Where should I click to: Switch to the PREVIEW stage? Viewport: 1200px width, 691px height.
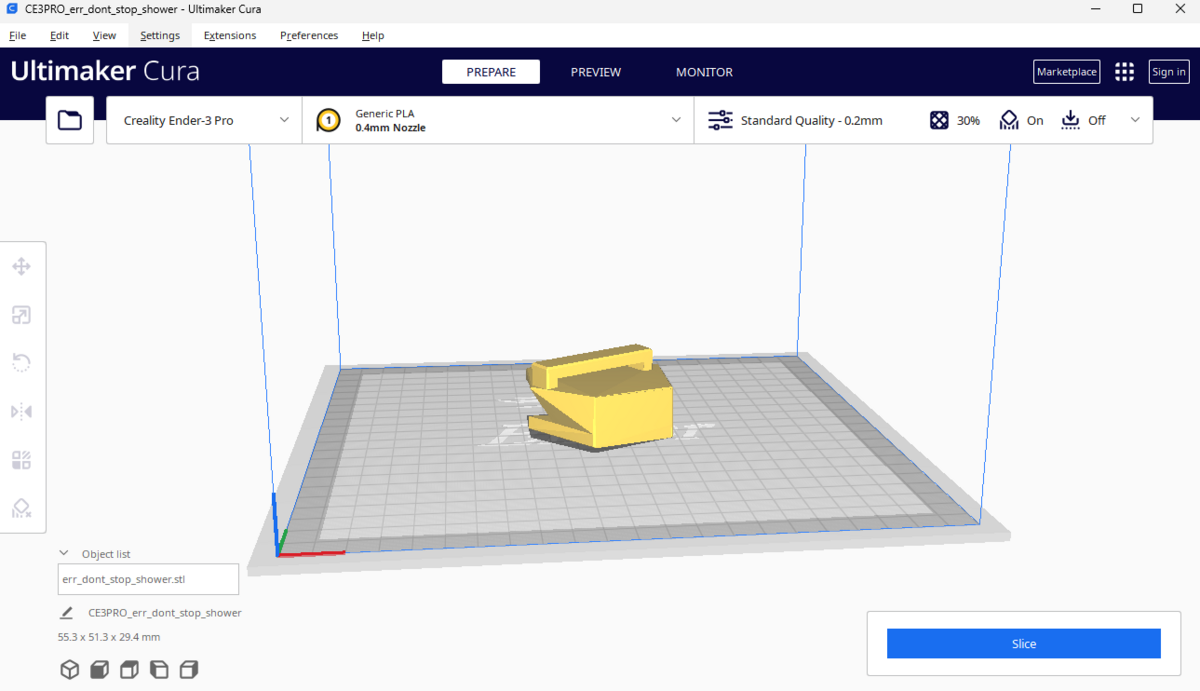pyautogui.click(x=596, y=72)
